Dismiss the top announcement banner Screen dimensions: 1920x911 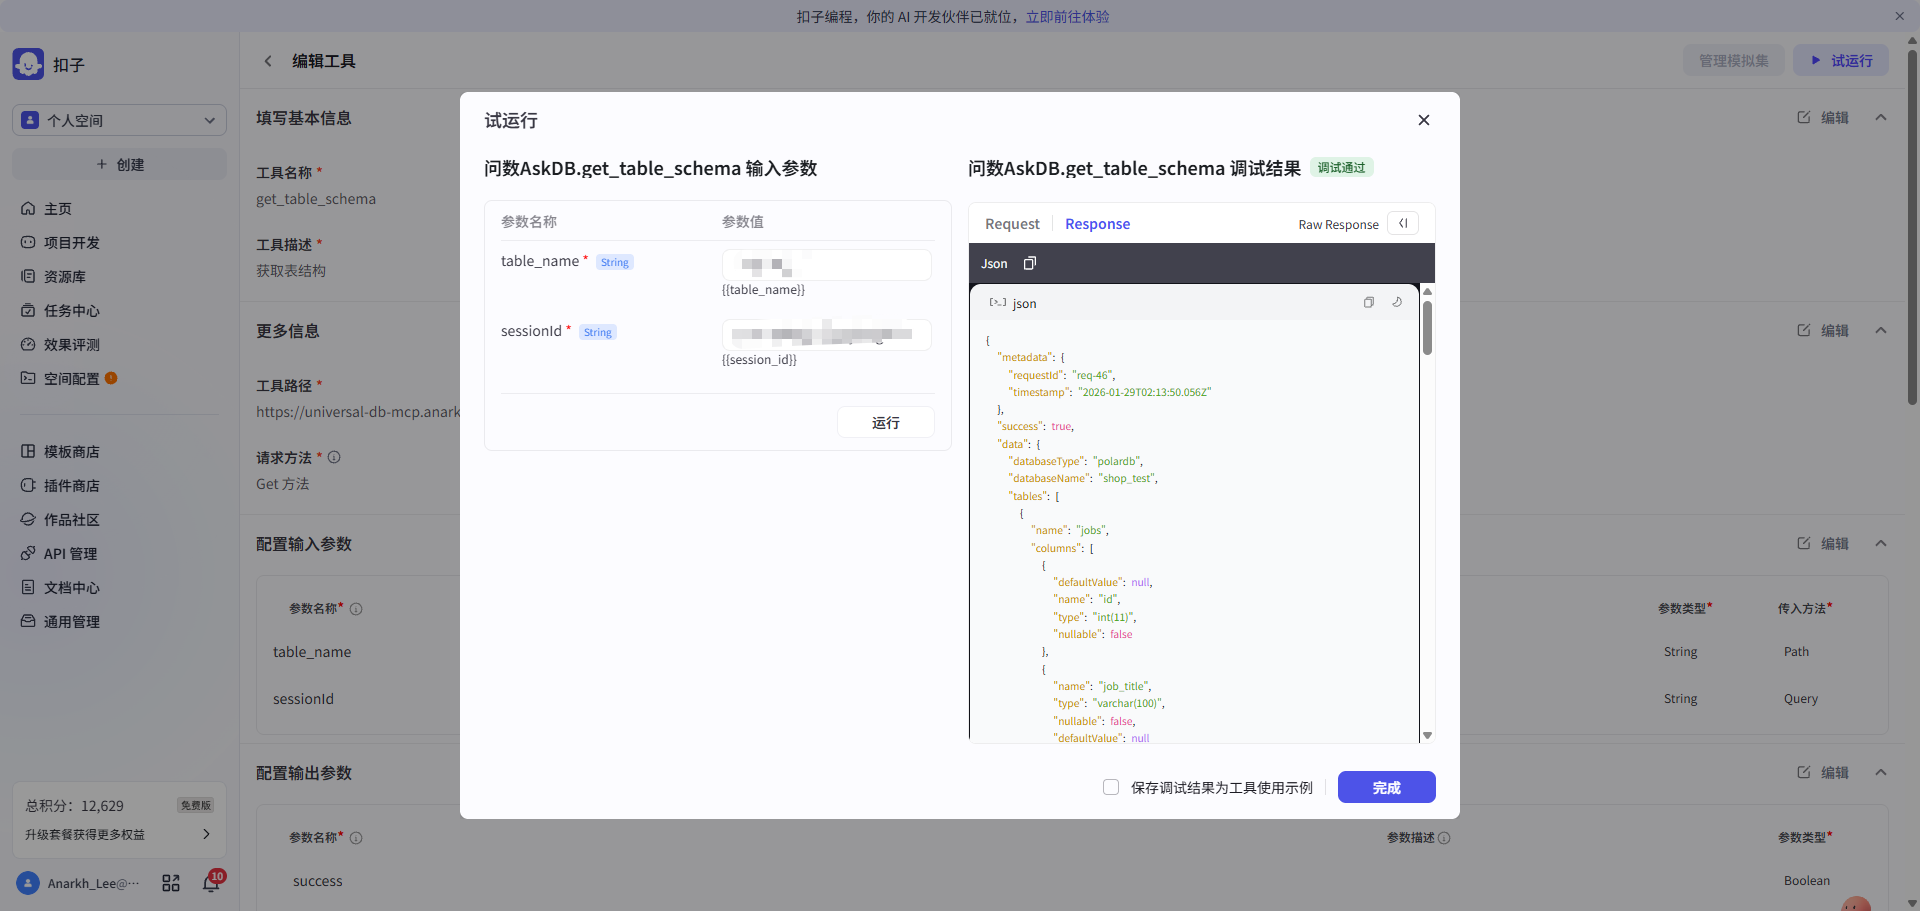pyautogui.click(x=1899, y=17)
